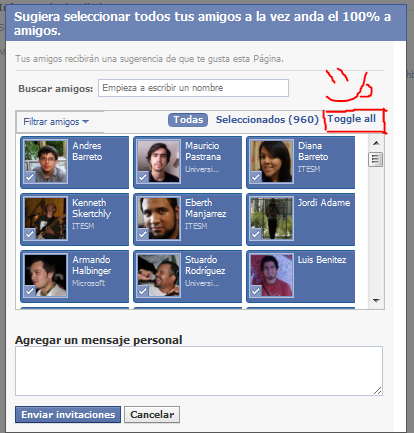Click Mauricio Pastrana's profile photo
Viewport: 414px width, 433px height.
pyautogui.click(x=159, y=161)
